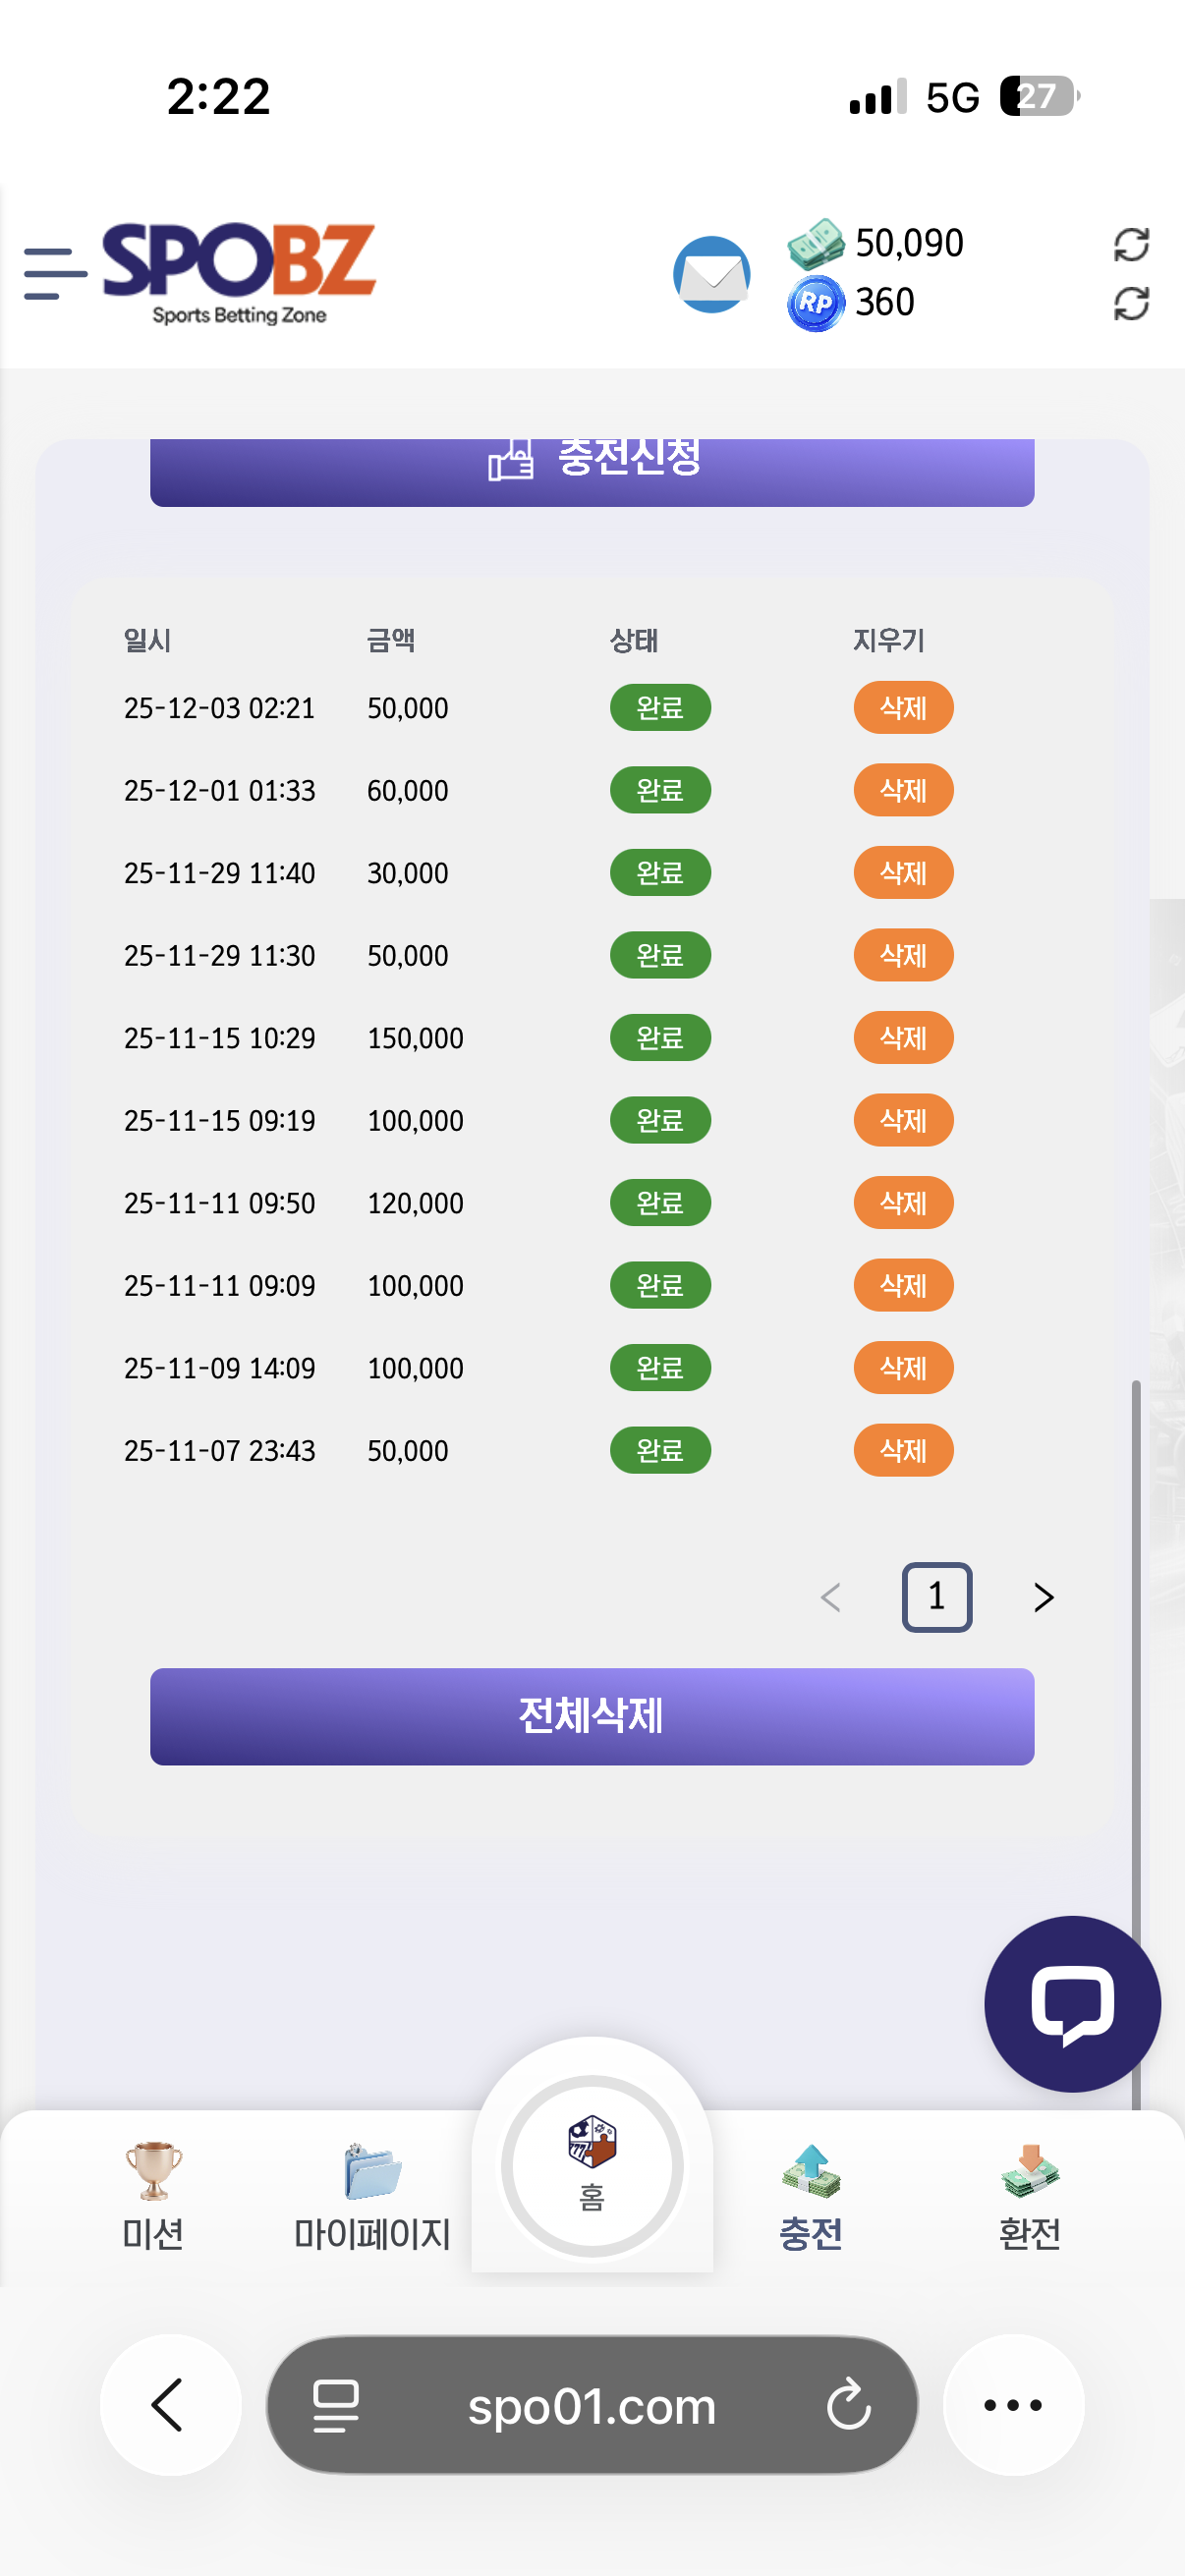
Task: Switch to the 환전 tab
Action: (1029, 2194)
